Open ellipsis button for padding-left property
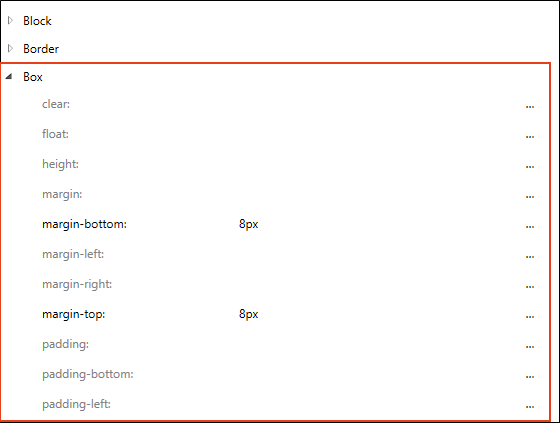Image resolution: width=560 pixels, height=423 pixels. click(x=530, y=406)
